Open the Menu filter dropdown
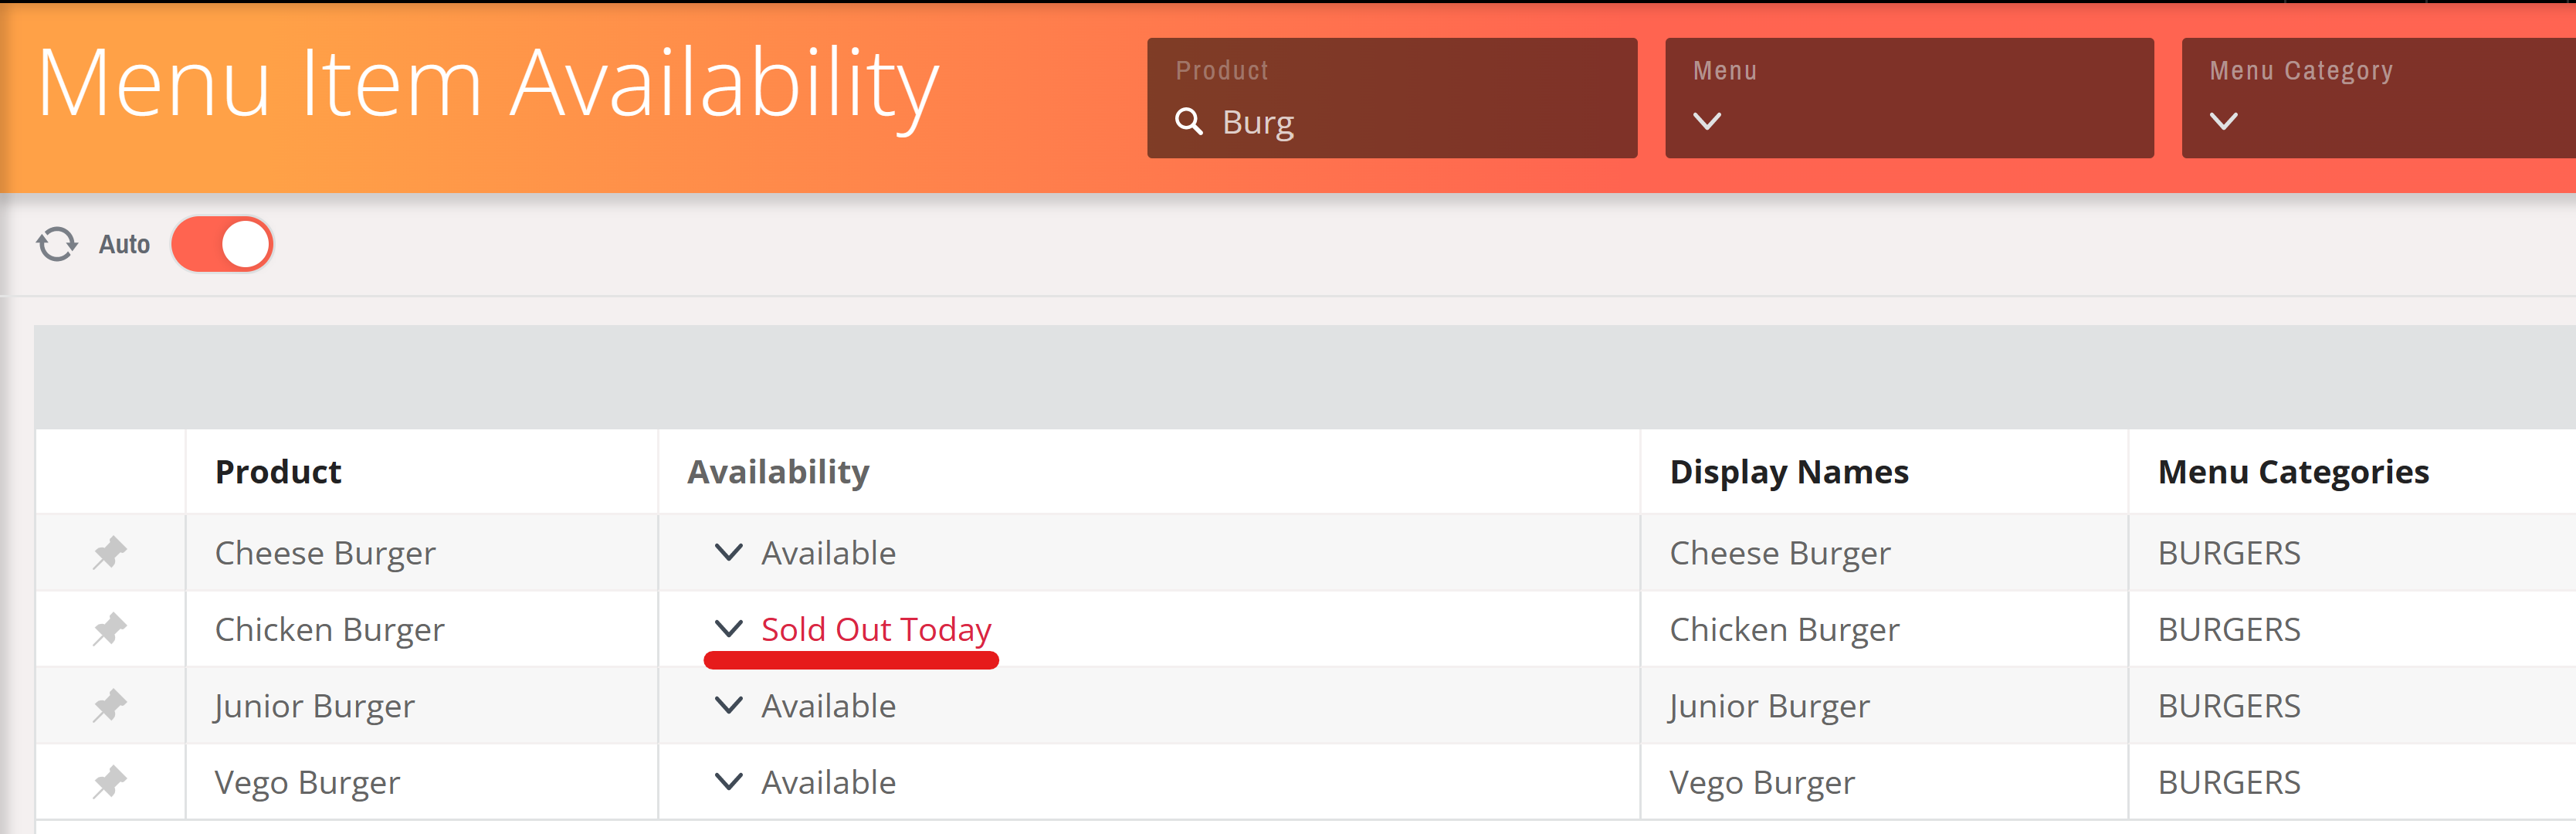This screenshot has height=834, width=2576. coord(1909,98)
